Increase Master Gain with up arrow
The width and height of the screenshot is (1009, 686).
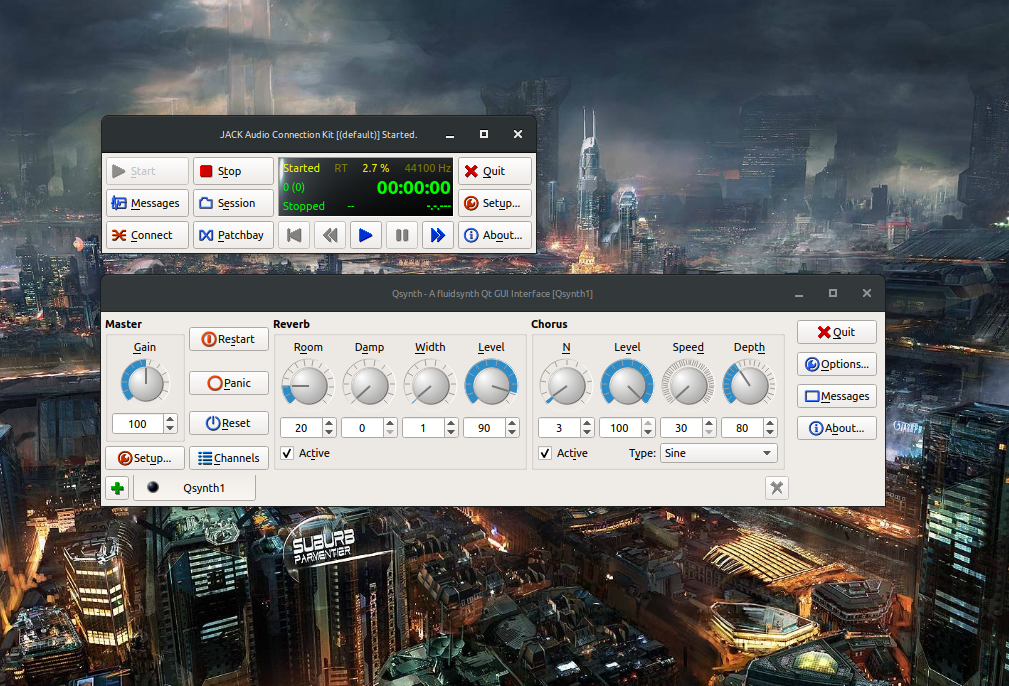(x=170, y=419)
